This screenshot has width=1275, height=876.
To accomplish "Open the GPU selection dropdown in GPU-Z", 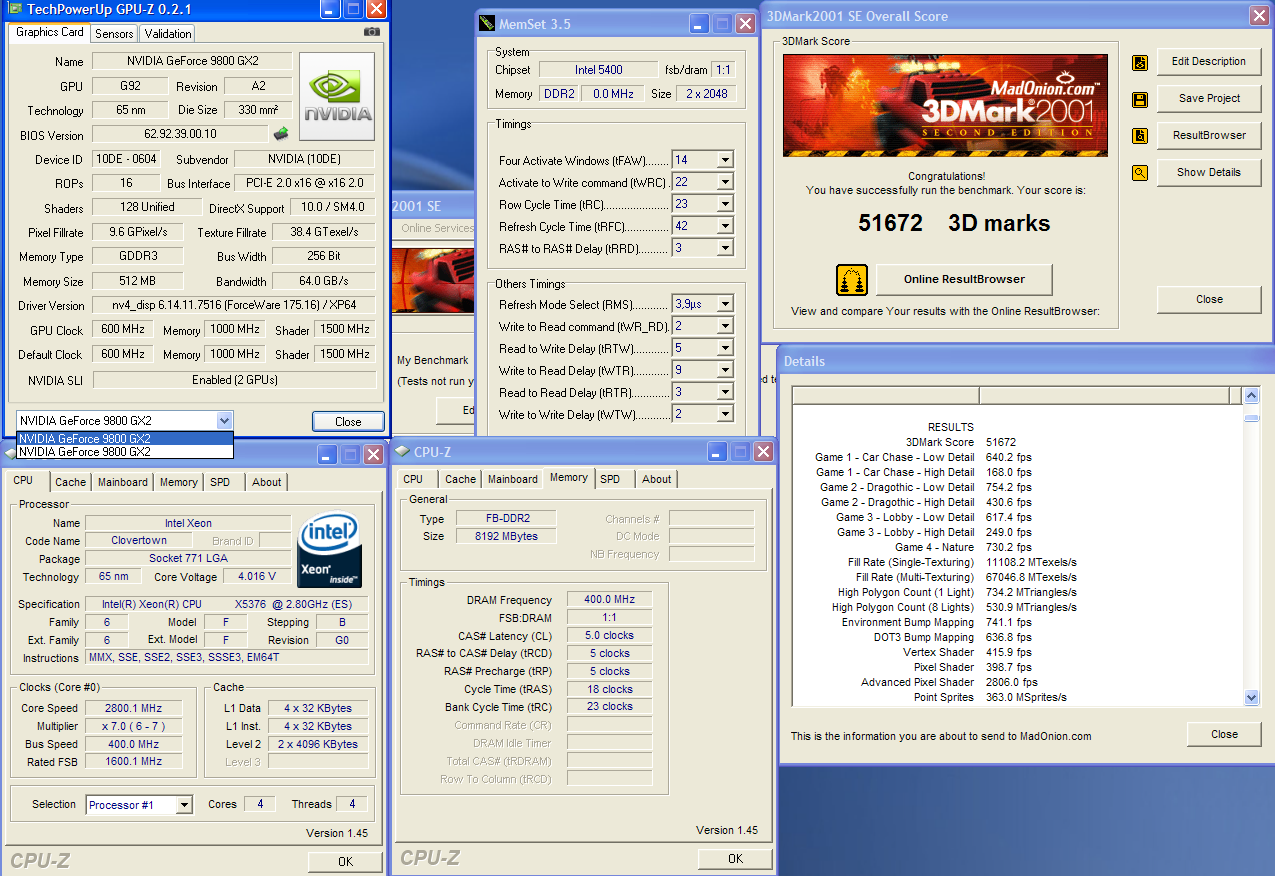I will tap(224, 421).
